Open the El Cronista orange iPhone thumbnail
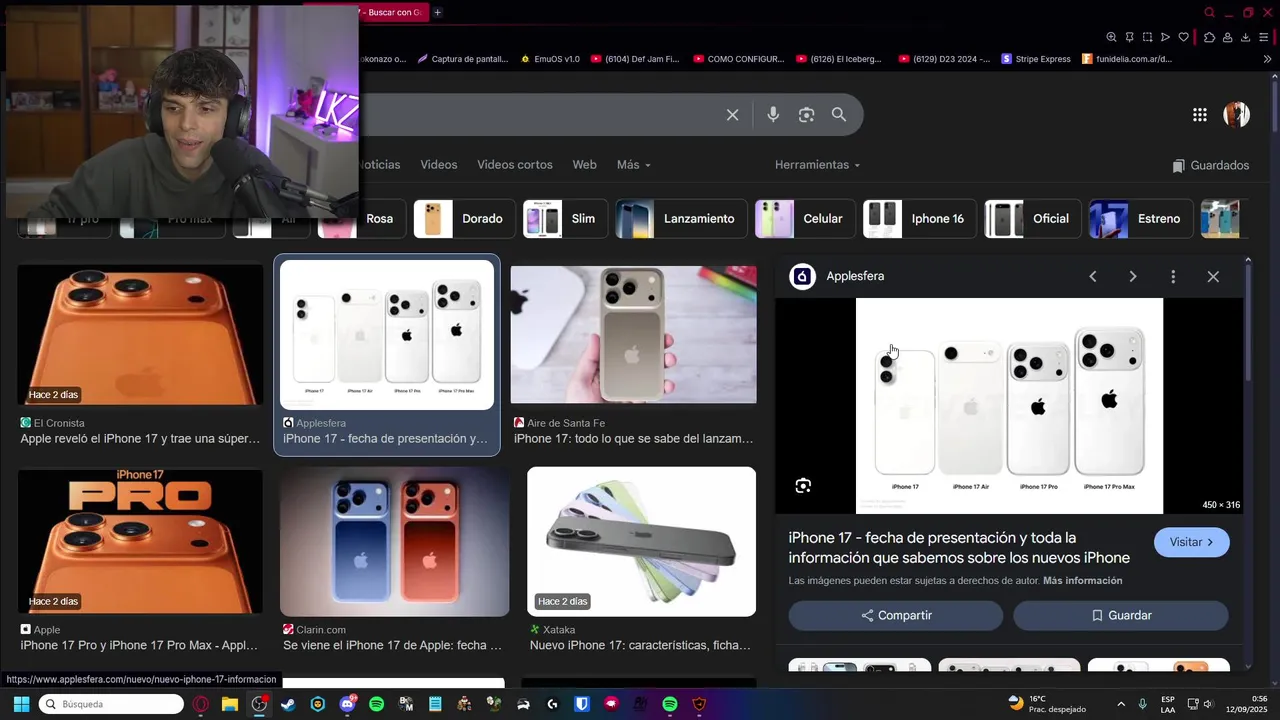The height and width of the screenshot is (720, 1280). click(140, 335)
